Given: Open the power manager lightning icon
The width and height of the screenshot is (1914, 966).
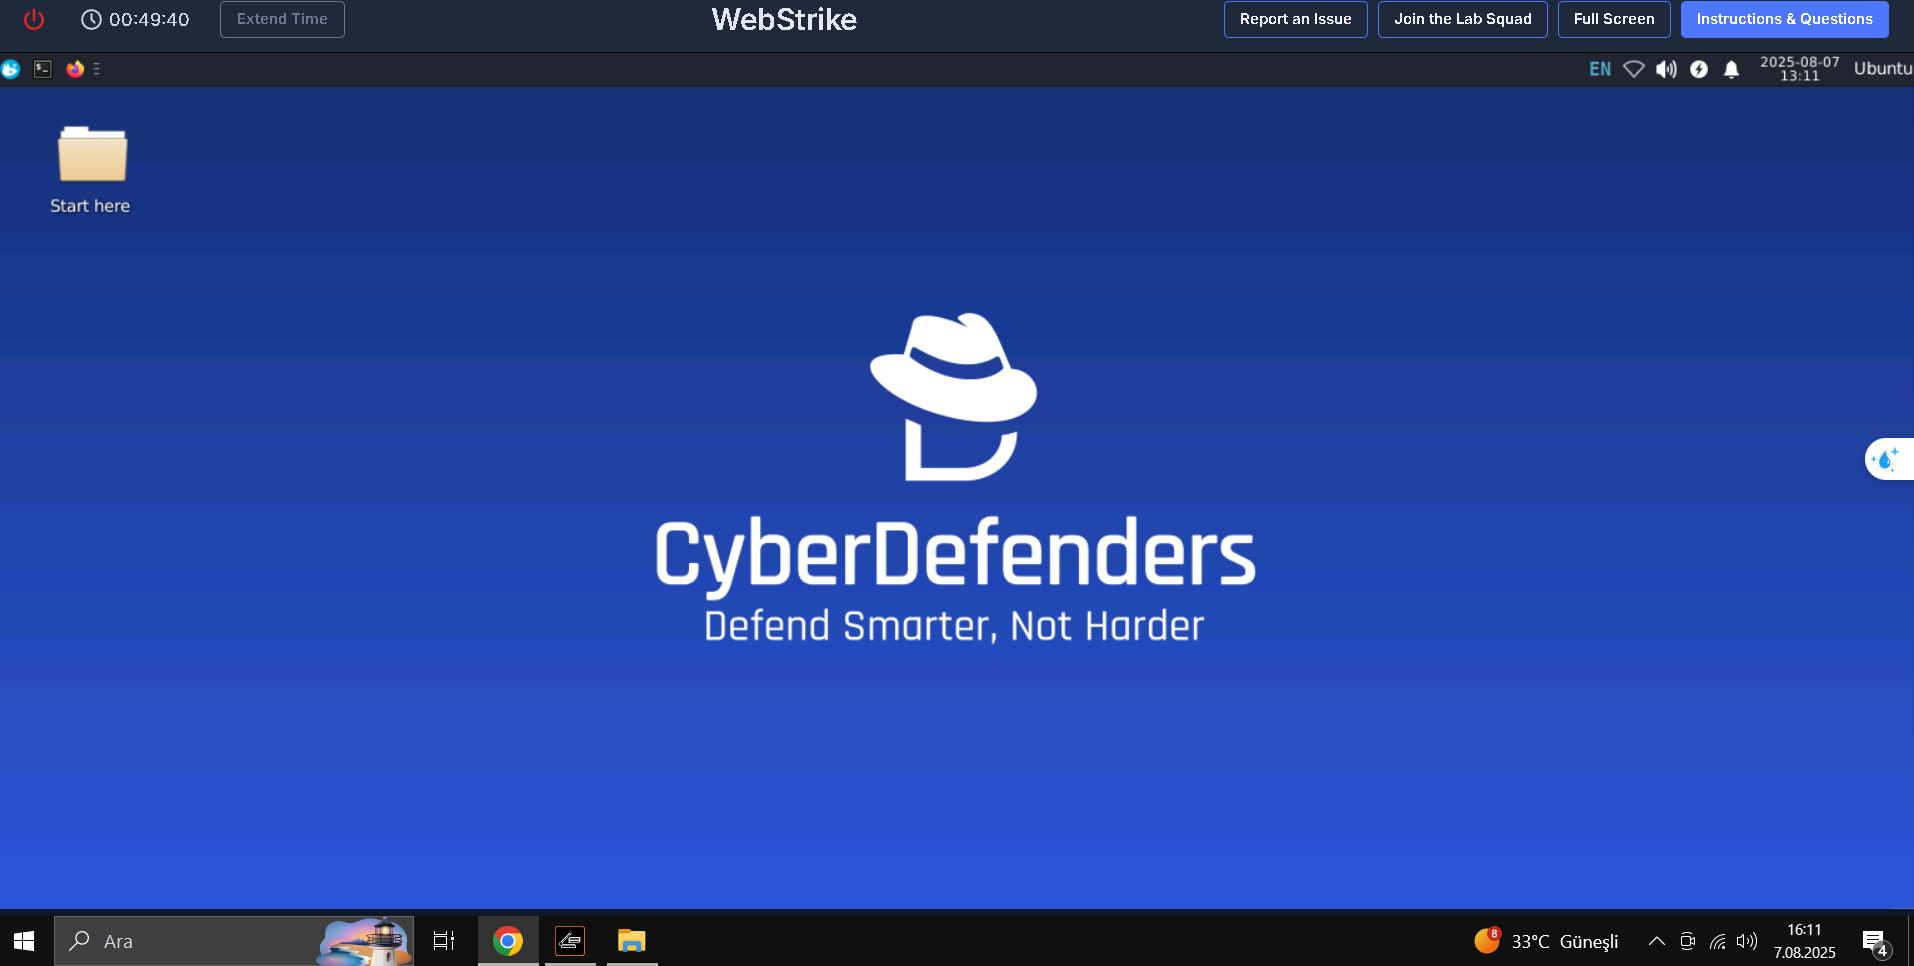Looking at the screenshot, I should (x=1699, y=69).
